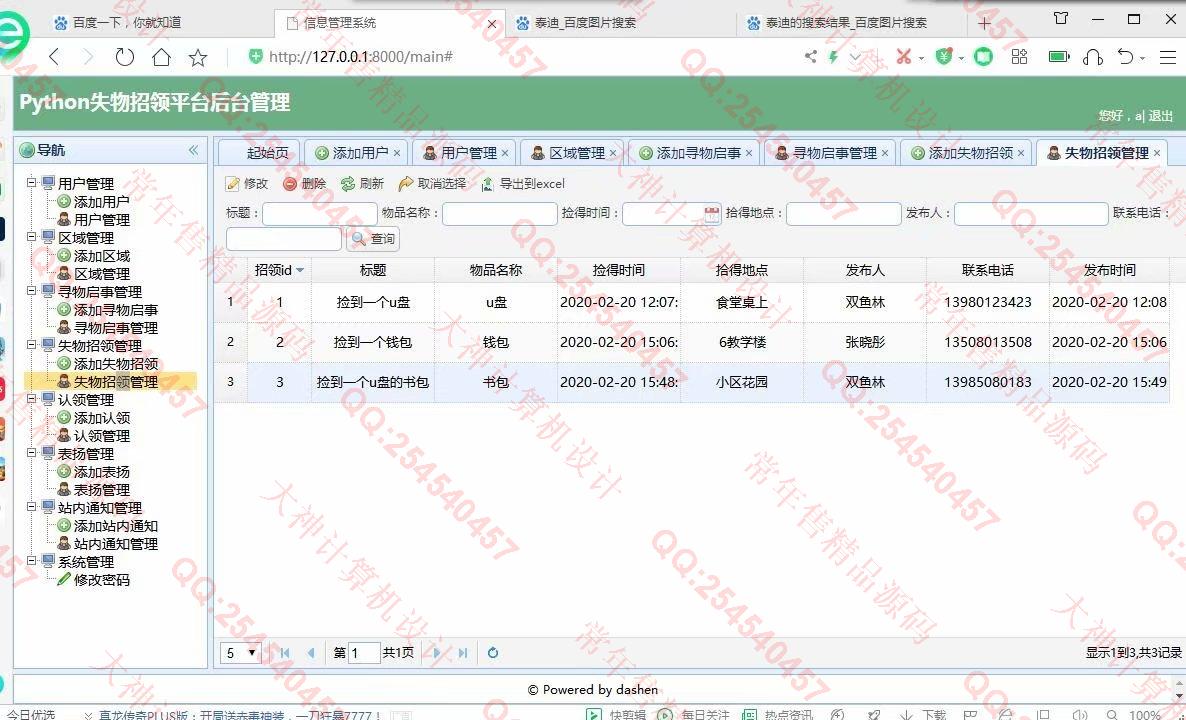Collapse the 用户管理 tree node

pos(32,183)
